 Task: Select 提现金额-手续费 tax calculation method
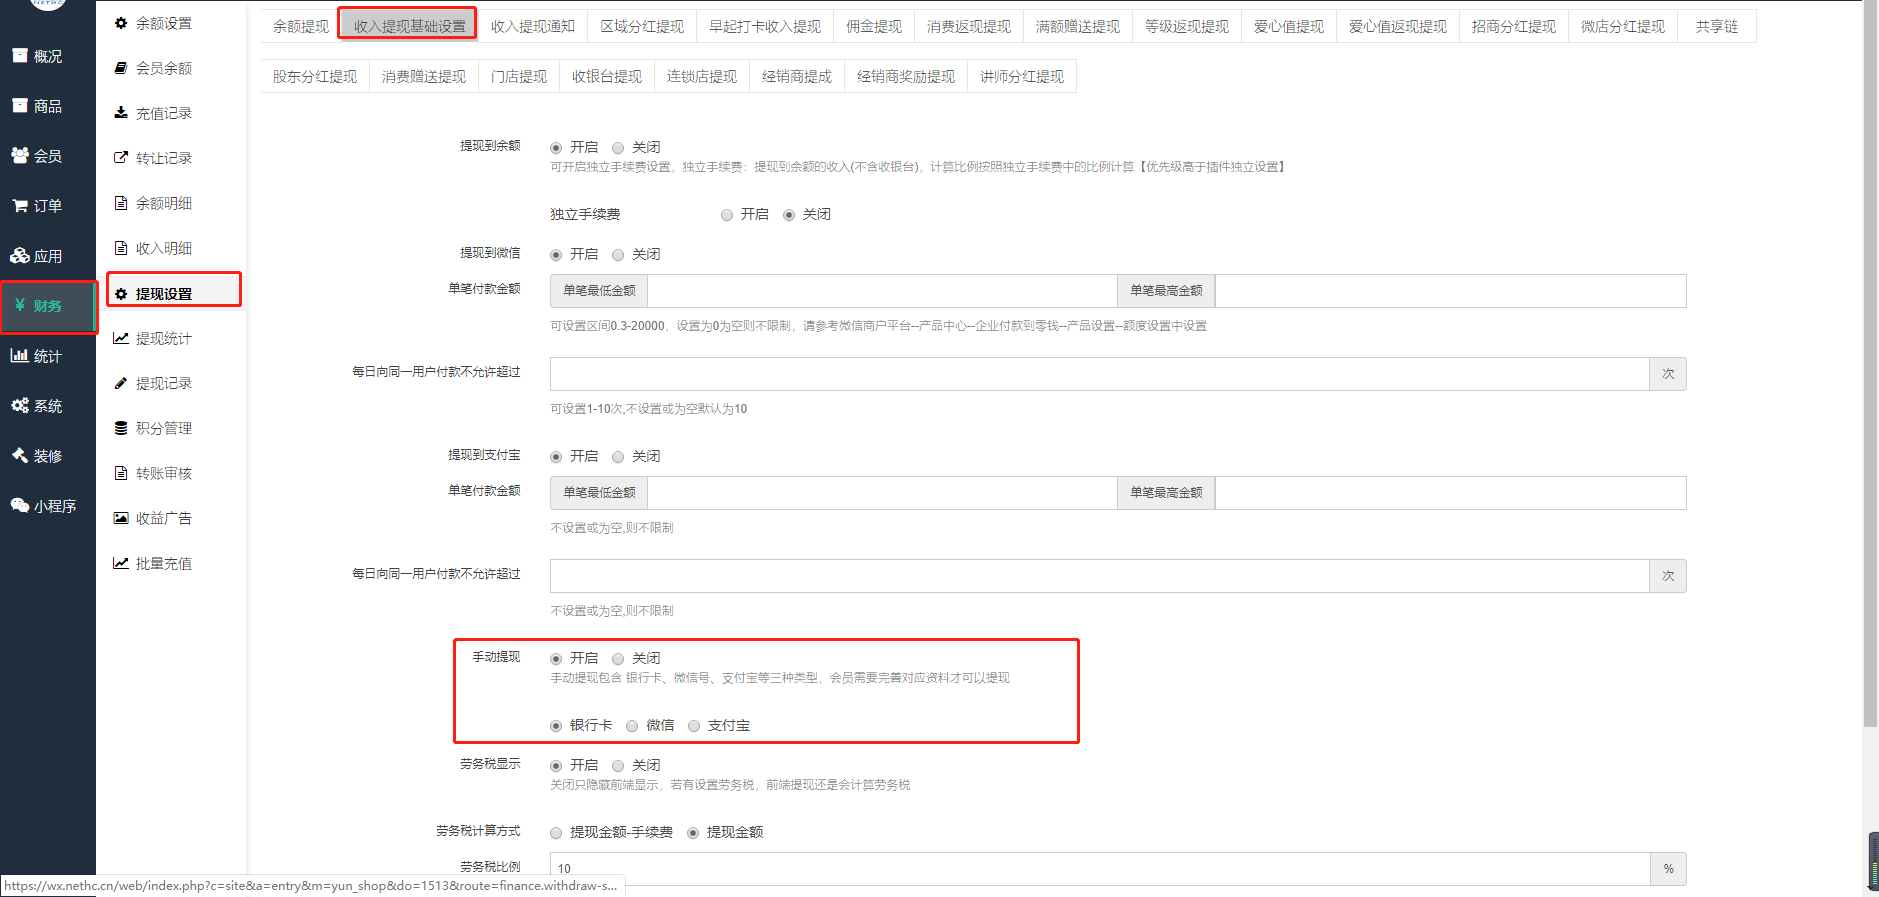pos(556,833)
